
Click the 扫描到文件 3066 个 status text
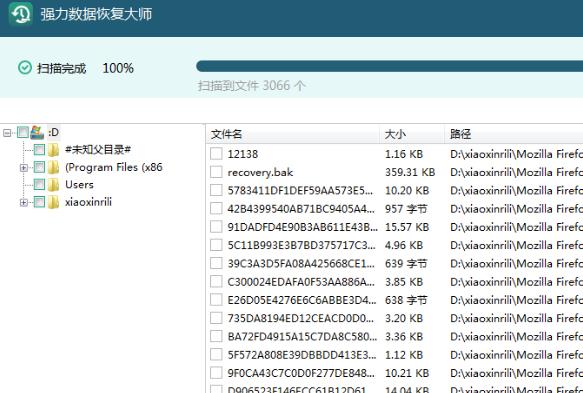point(252,86)
